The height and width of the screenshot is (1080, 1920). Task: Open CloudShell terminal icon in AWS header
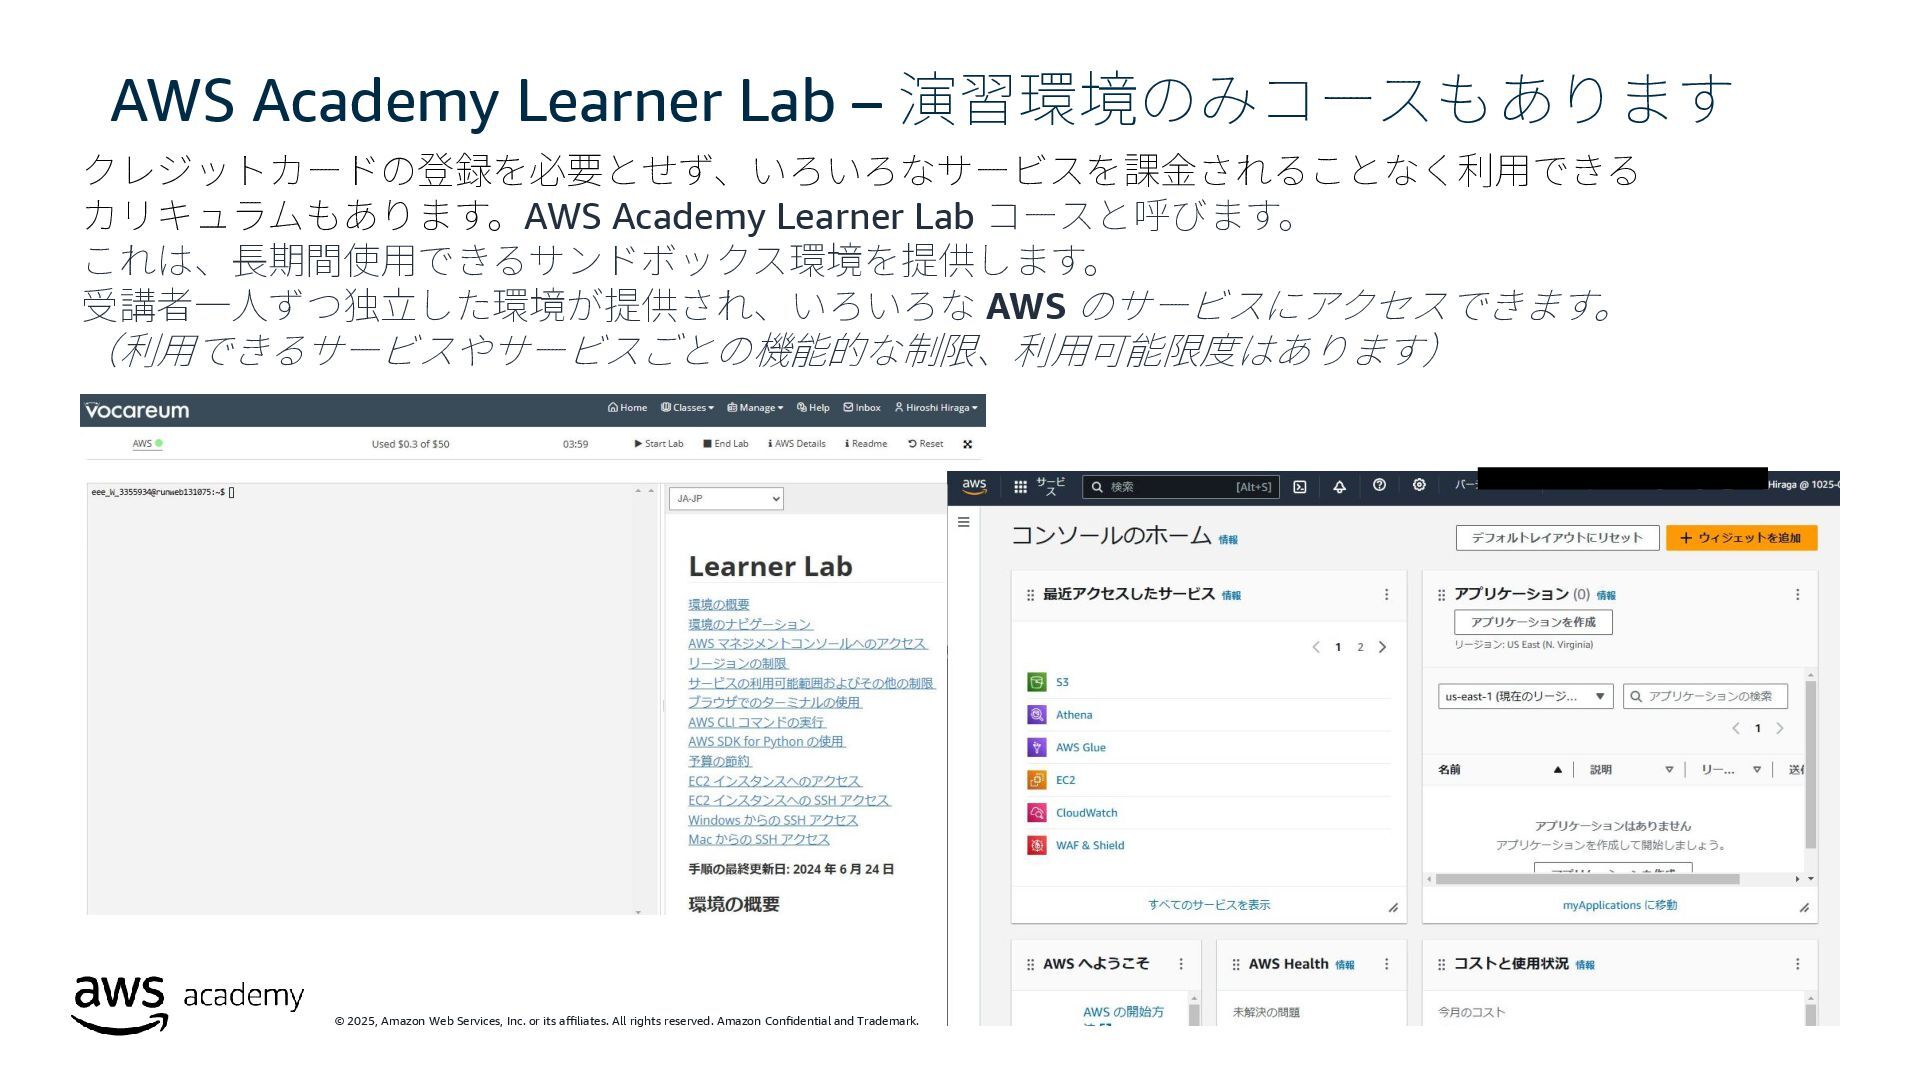pyautogui.click(x=1300, y=487)
